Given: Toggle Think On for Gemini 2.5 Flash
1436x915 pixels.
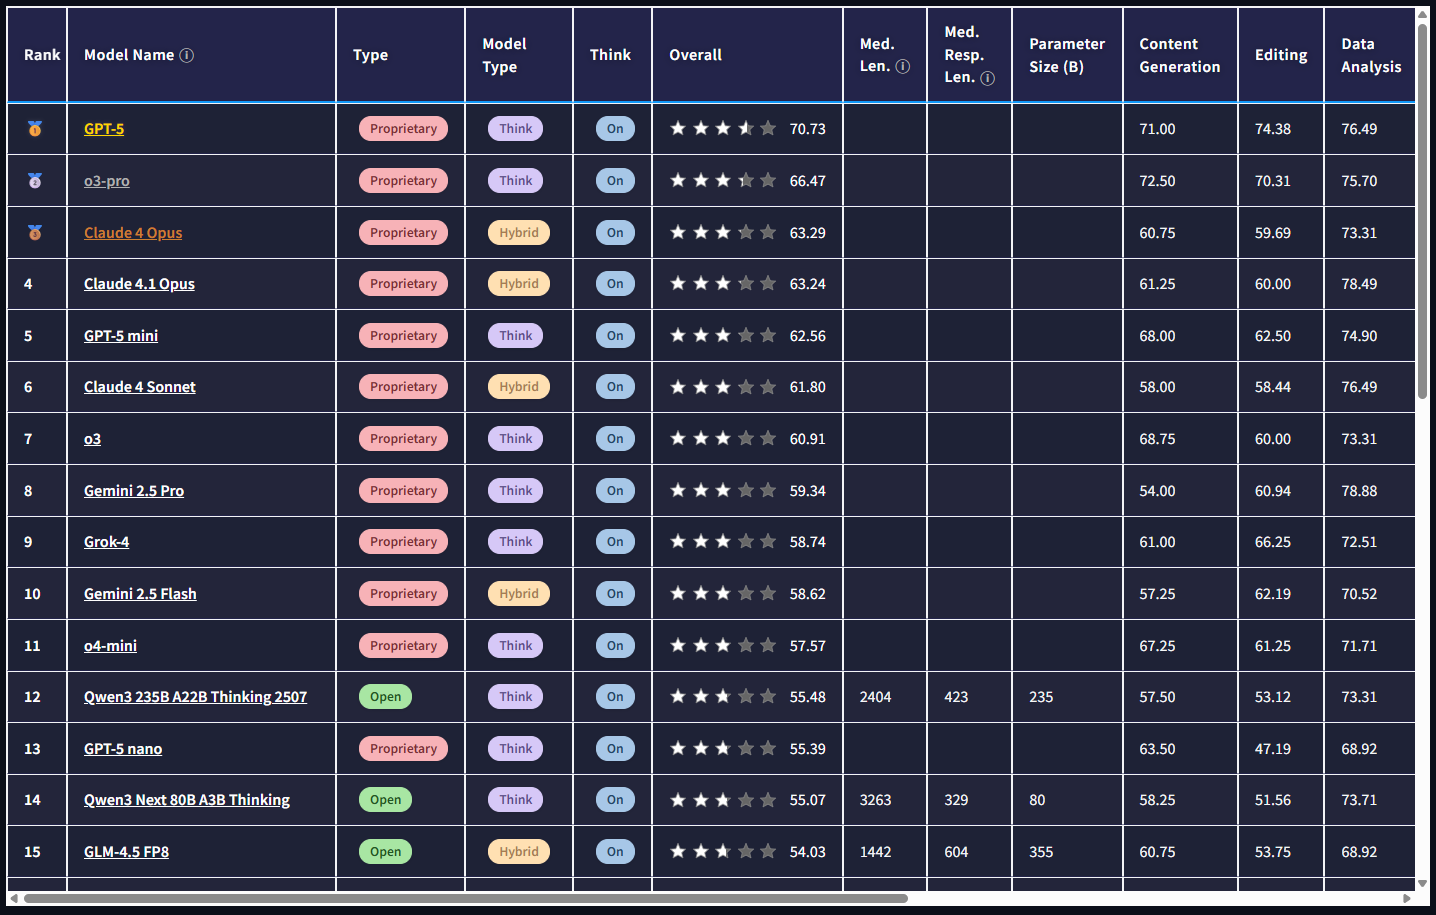Looking at the screenshot, I should (615, 594).
